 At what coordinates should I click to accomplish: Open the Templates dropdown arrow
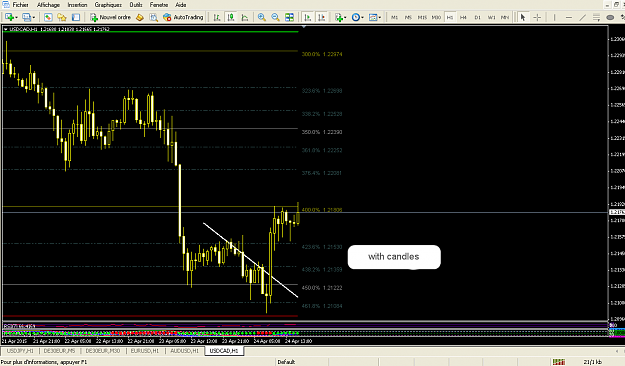pyautogui.click(x=380, y=18)
